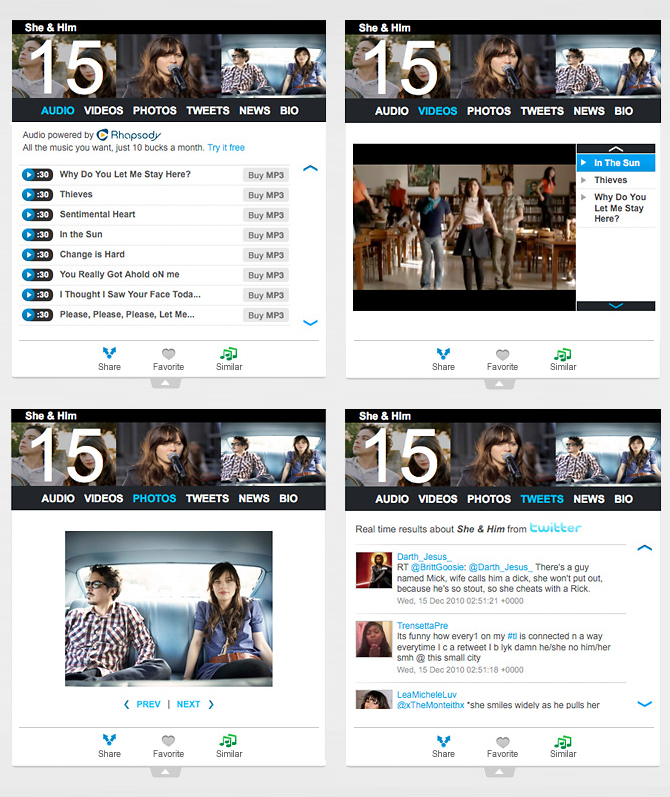Select the highlighted AUDIO tab in the audio panel
670x797 pixels.
click(57, 110)
